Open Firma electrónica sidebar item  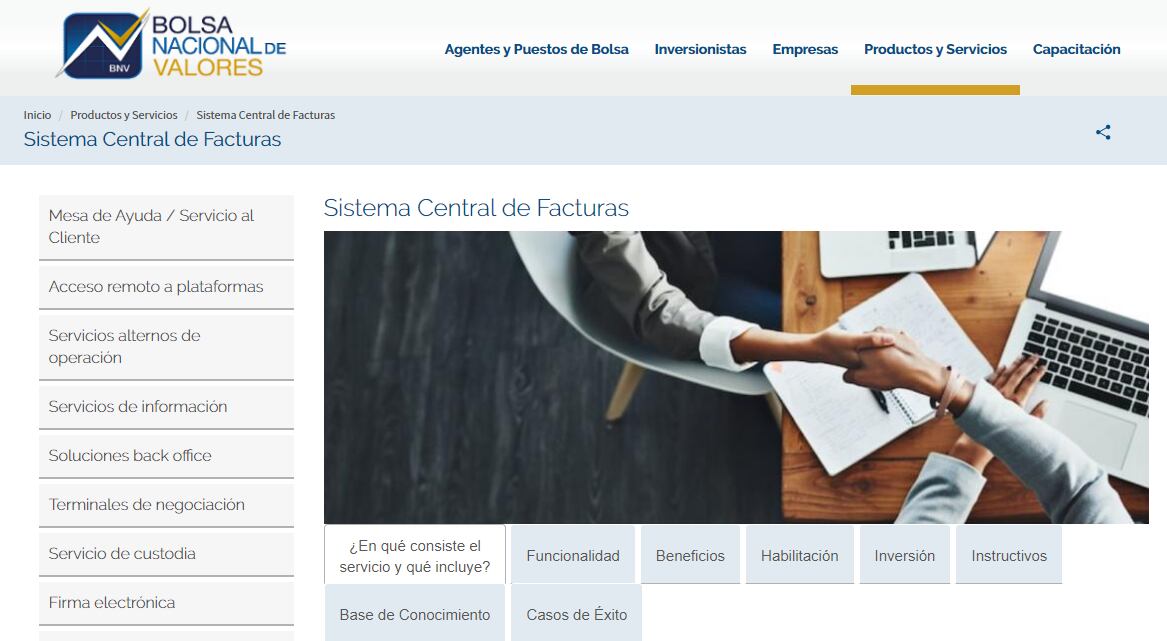(166, 602)
